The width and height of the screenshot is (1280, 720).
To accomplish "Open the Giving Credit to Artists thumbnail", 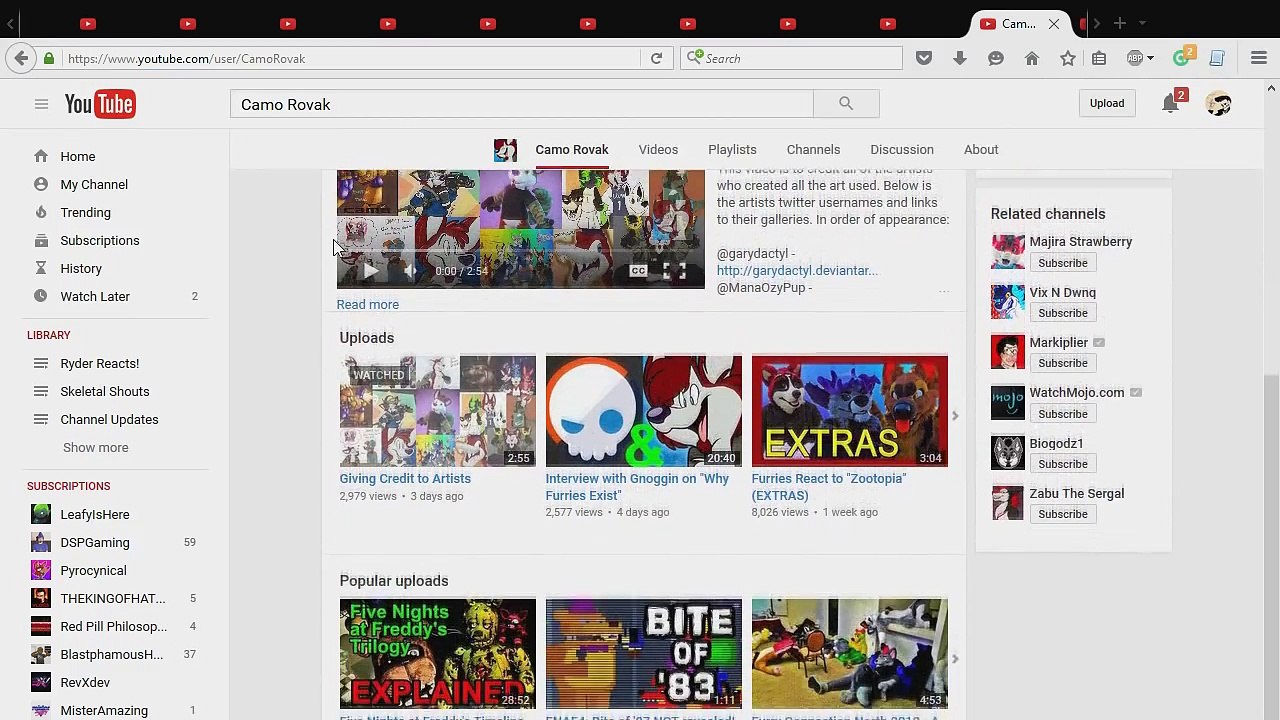I will click(x=438, y=411).
